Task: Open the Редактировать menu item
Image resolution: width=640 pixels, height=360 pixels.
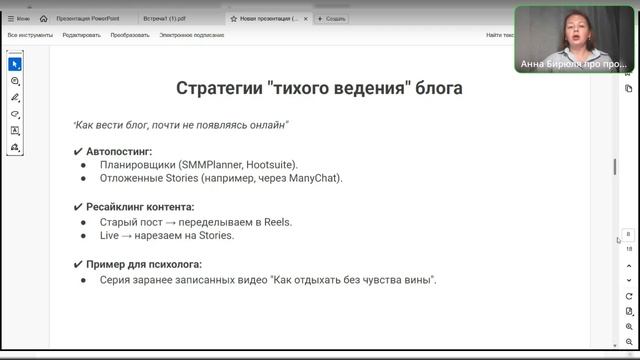Action: (x=81, y=35)
